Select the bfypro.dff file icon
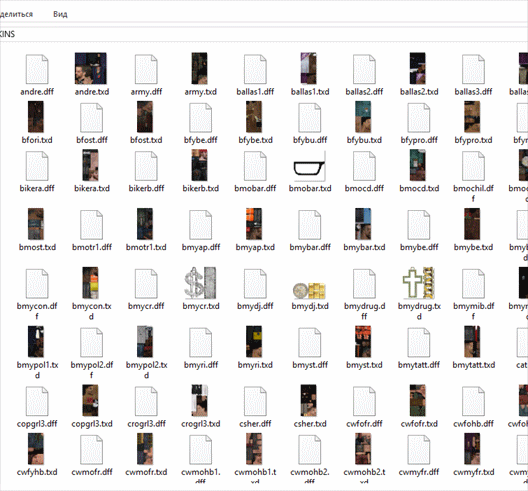Image resolution: width=528 pixels, height=491 pixels. [x=419, y=118]
